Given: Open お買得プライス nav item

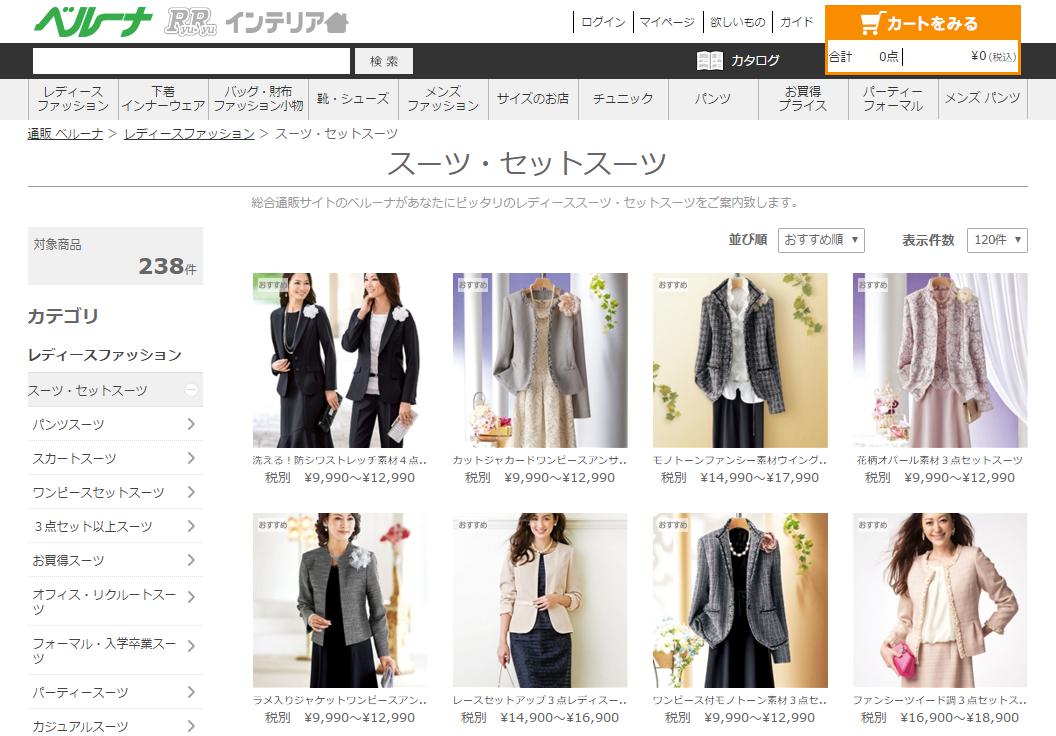Looking at the screenshot, I should (x=803, y=99).
